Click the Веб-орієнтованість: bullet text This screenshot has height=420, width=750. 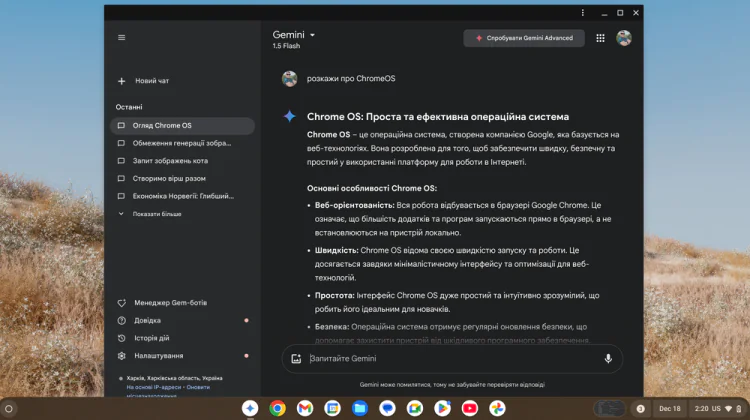coord(354,205)
